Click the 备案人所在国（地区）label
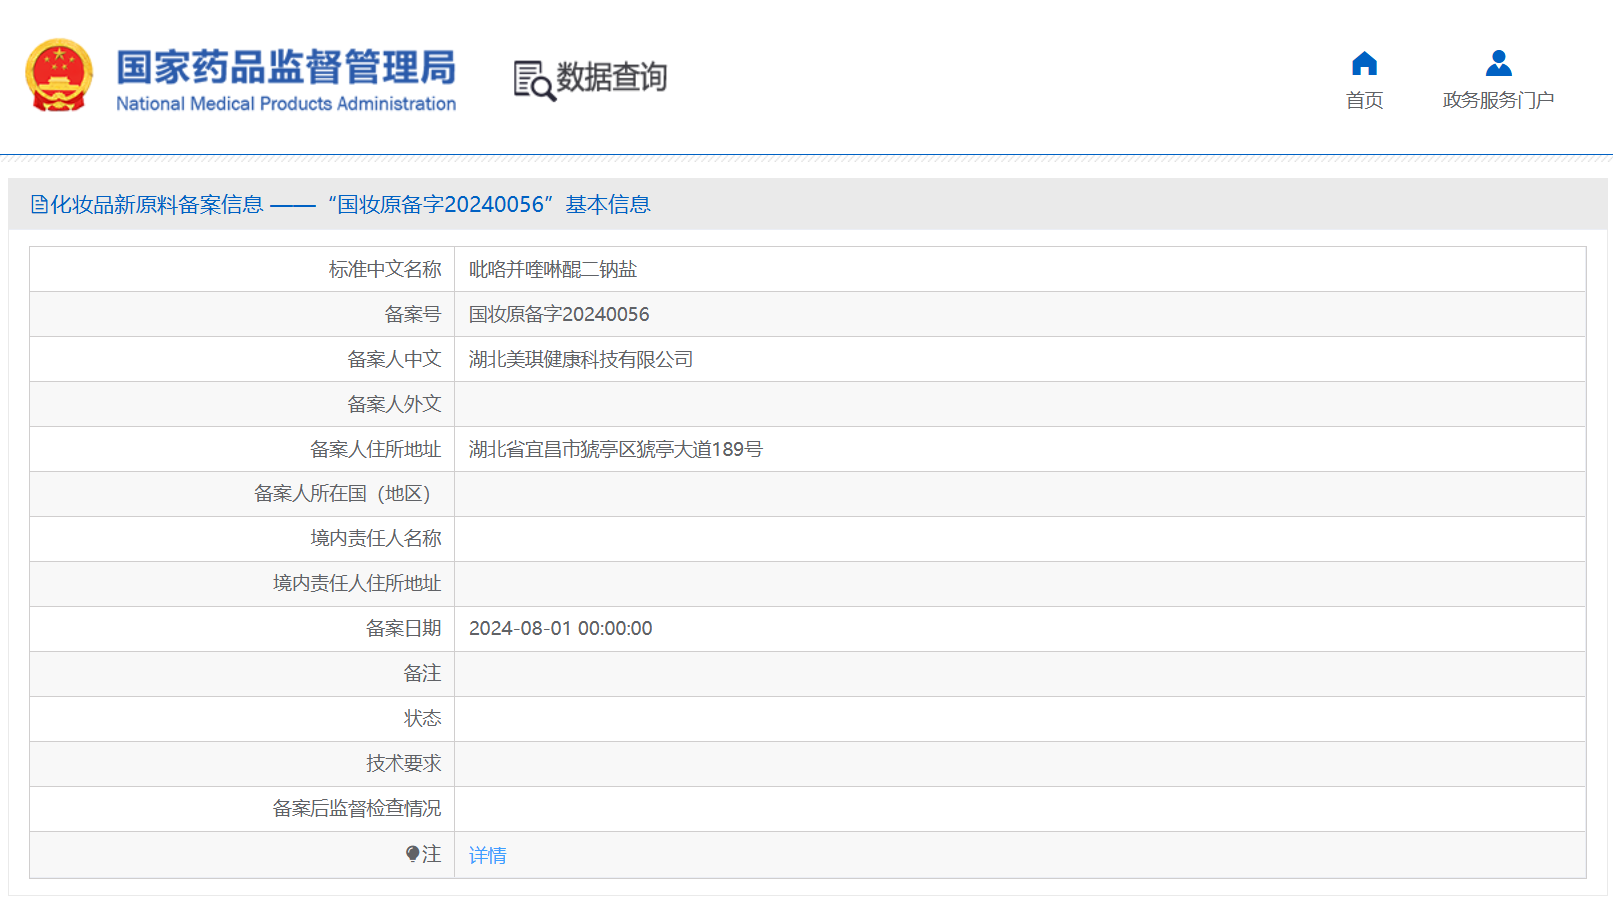The image size is (1613, 915). click(x=347, y=493)
